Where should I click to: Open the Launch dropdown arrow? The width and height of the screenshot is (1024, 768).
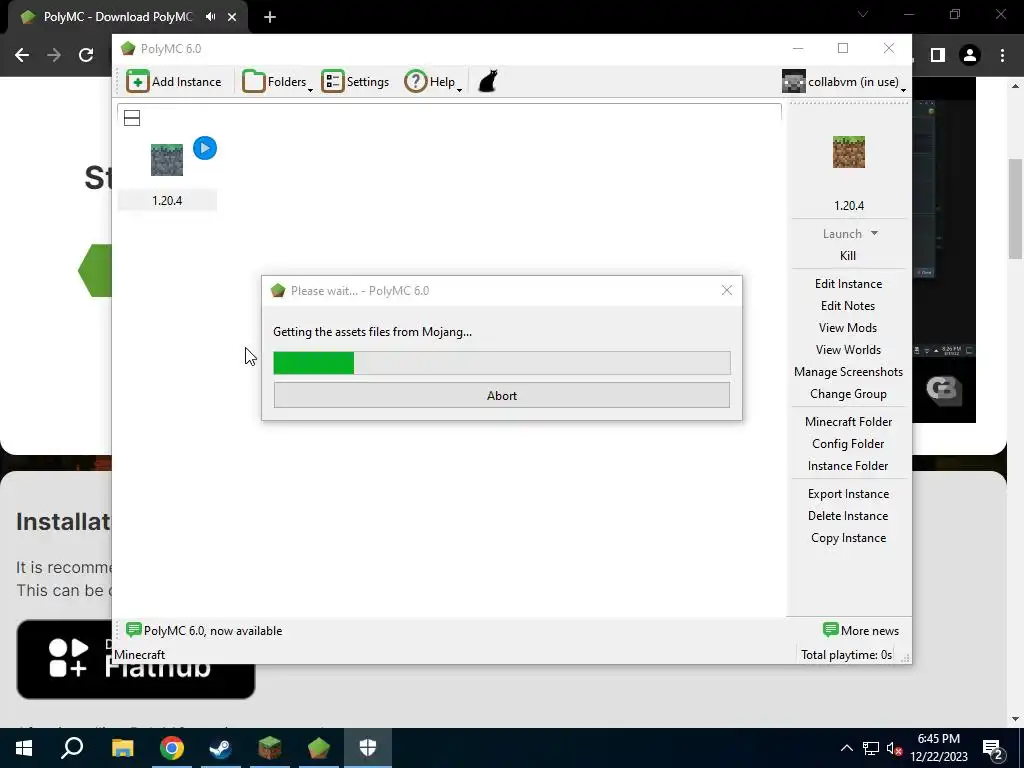click(x=874, y=233)
